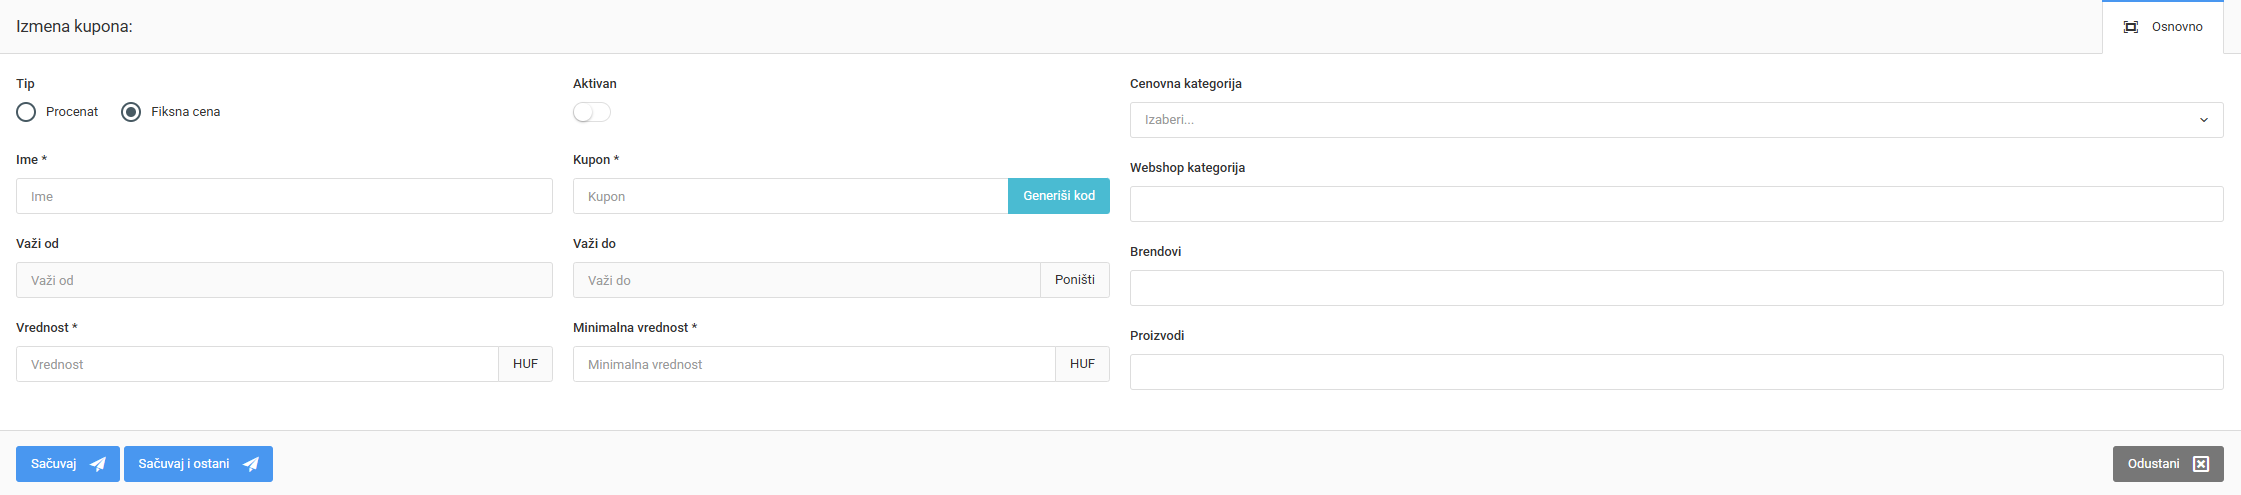Viewport: 2241px width, 495px height.
Task: Click the Cenovna kategorija label
Action: tap(1186, 84)
